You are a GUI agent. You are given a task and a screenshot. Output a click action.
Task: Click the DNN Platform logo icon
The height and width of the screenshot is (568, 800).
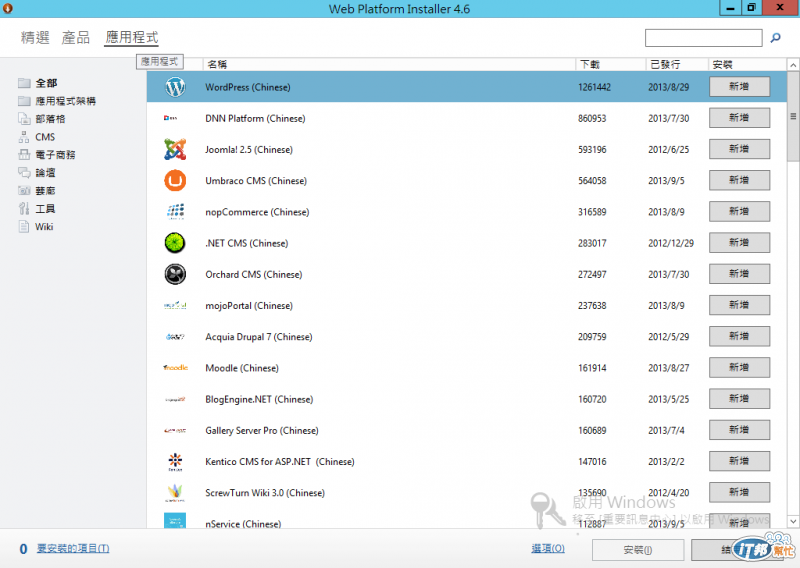170,118
